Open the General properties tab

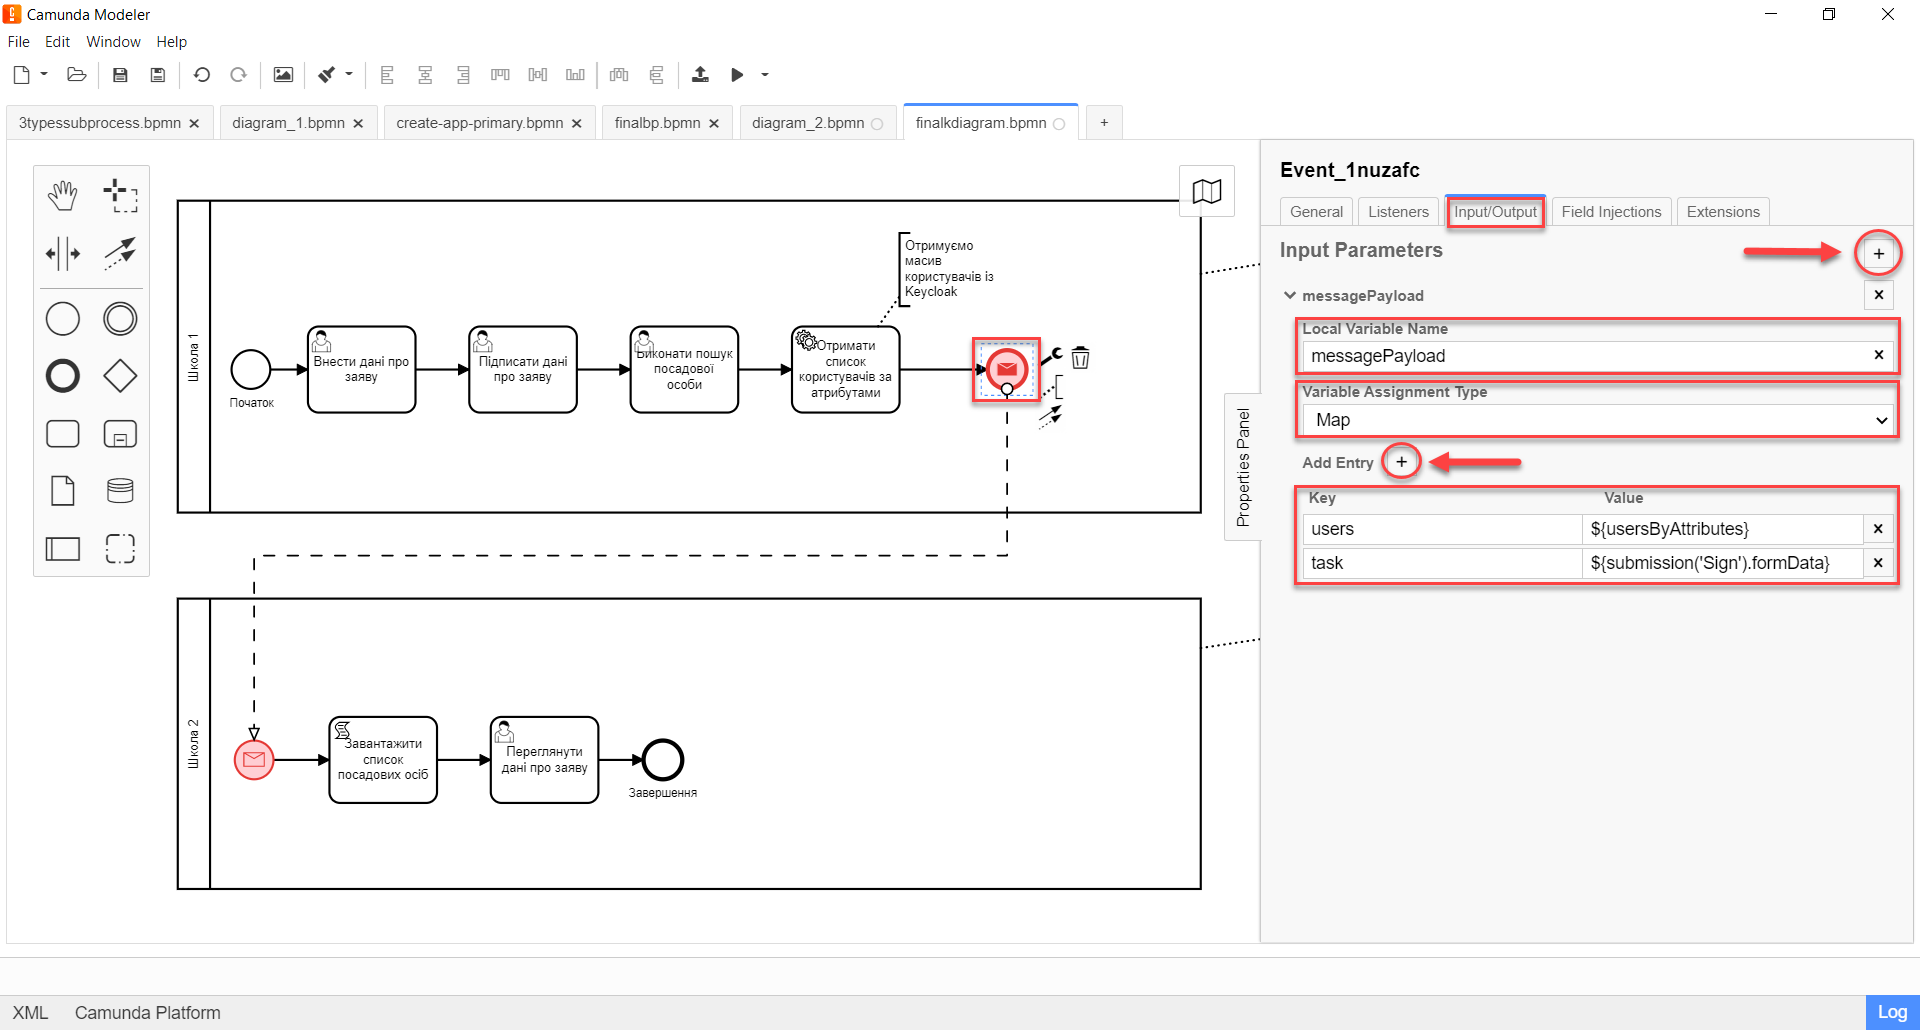pos(1316,212)
